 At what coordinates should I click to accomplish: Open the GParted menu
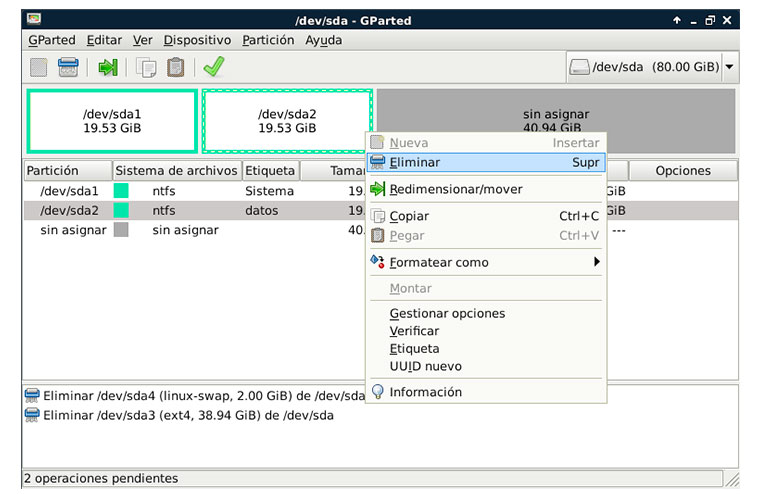point(52,40)
